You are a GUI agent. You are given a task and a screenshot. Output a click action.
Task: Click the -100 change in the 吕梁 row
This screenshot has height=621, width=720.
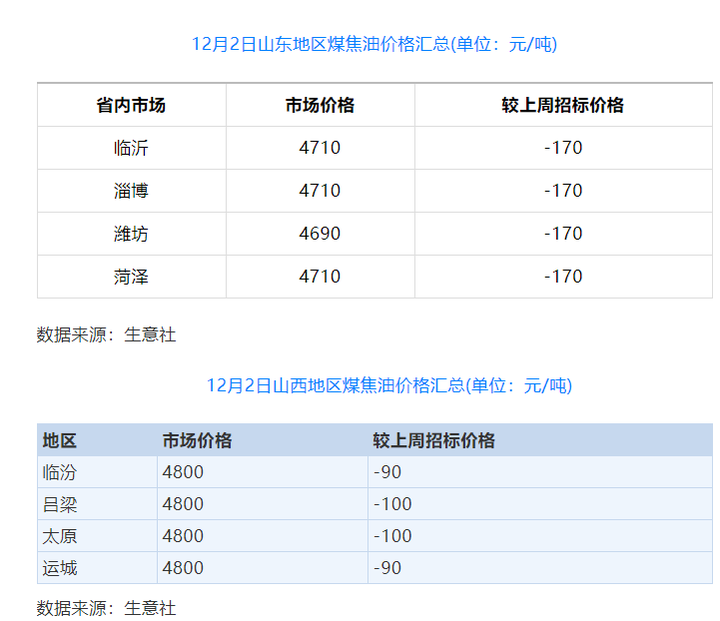393,504
